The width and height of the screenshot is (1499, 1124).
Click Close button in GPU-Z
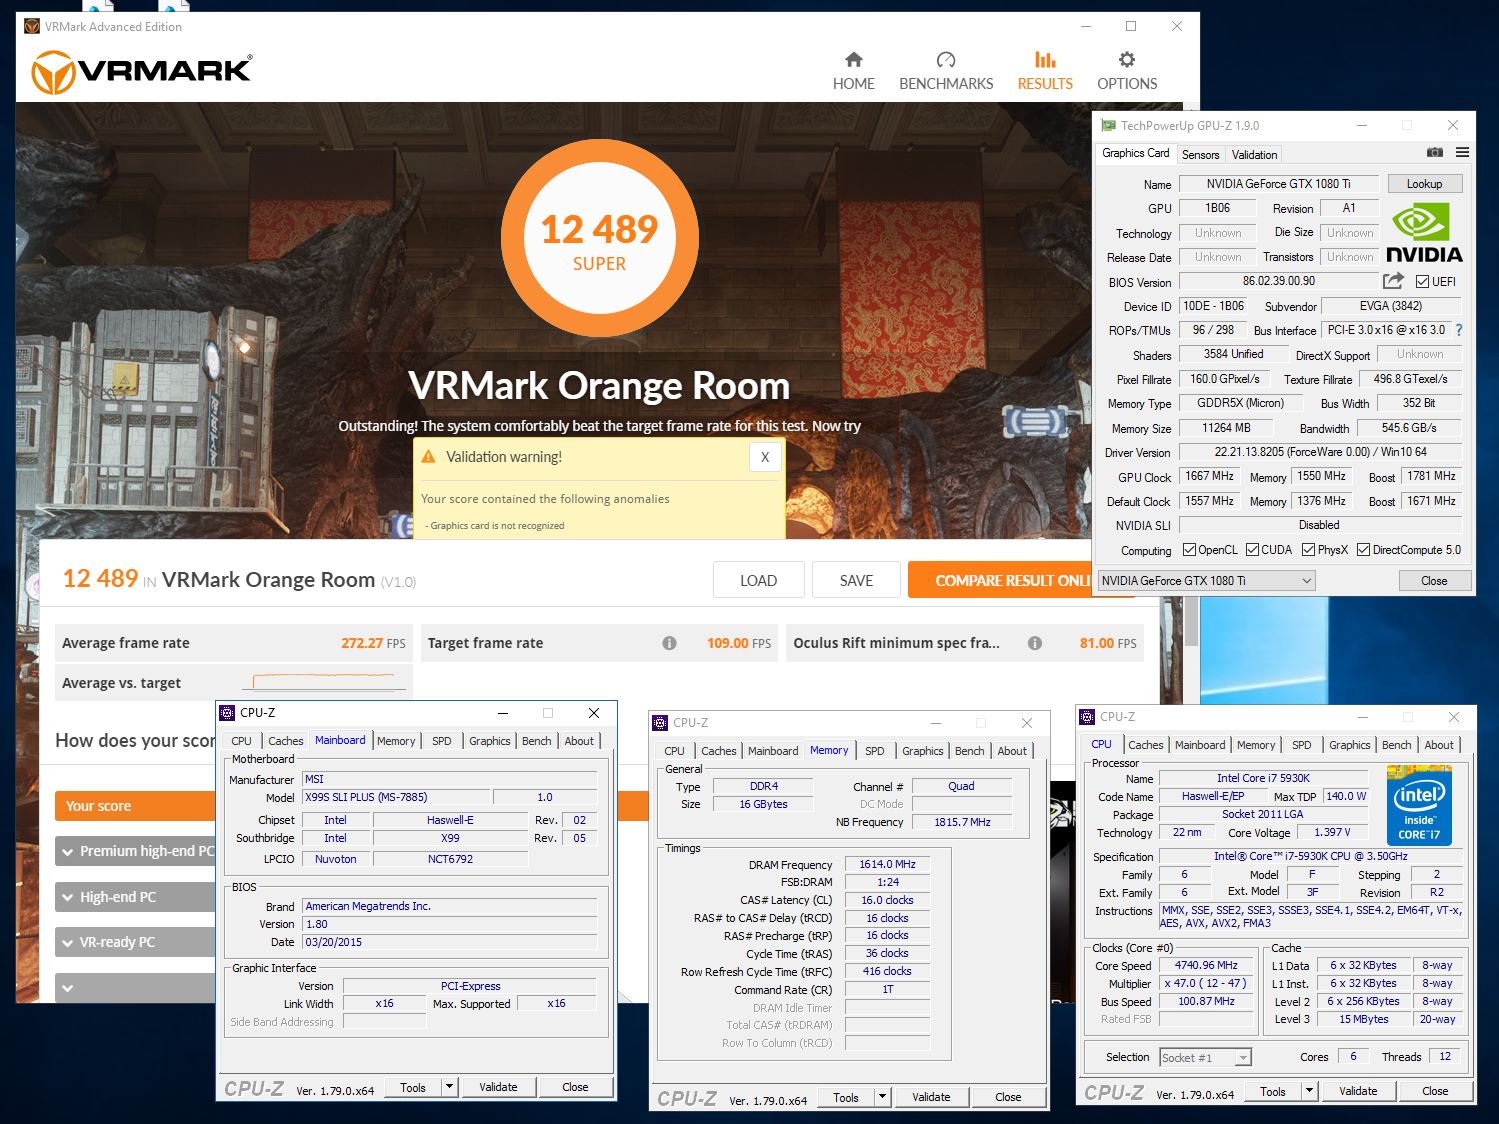[1433, 580]
